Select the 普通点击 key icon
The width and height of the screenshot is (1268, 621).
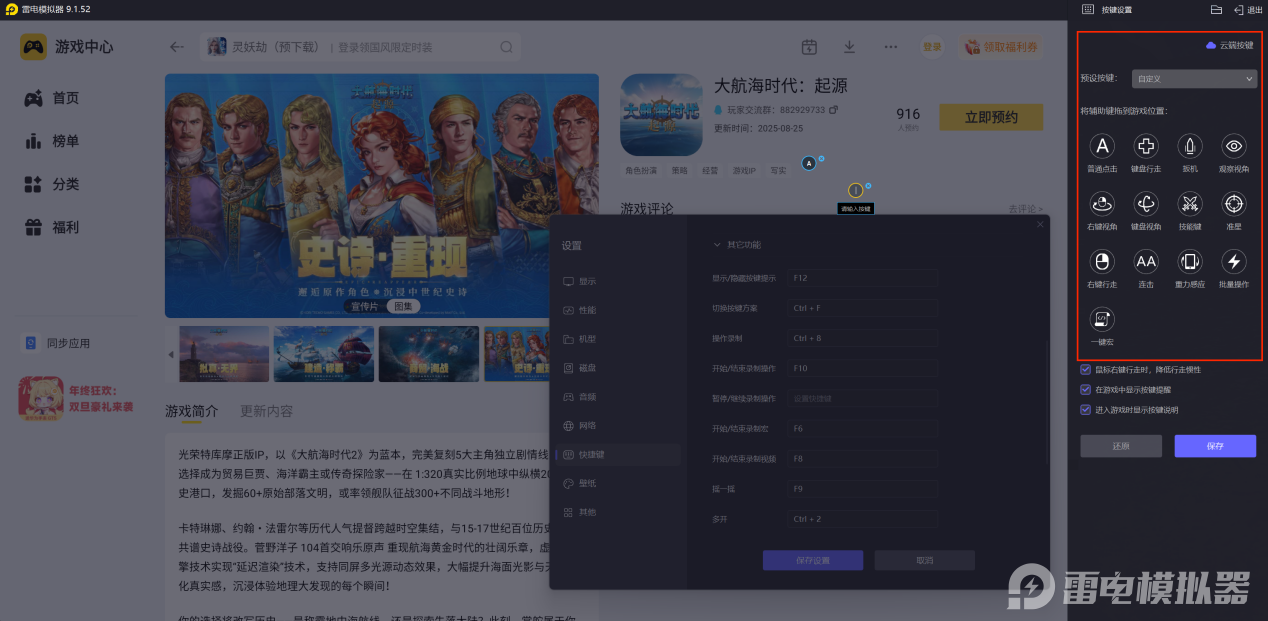tap(1101, 146)
